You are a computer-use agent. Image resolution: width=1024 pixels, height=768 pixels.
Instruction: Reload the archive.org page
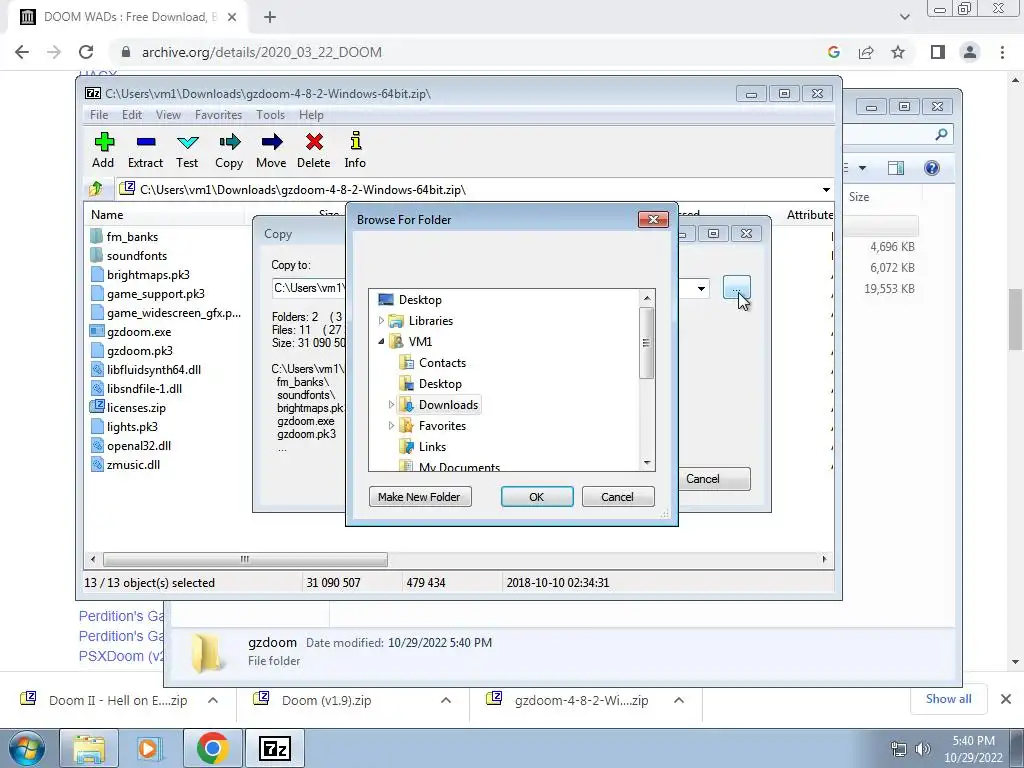[x=86, y=52]
